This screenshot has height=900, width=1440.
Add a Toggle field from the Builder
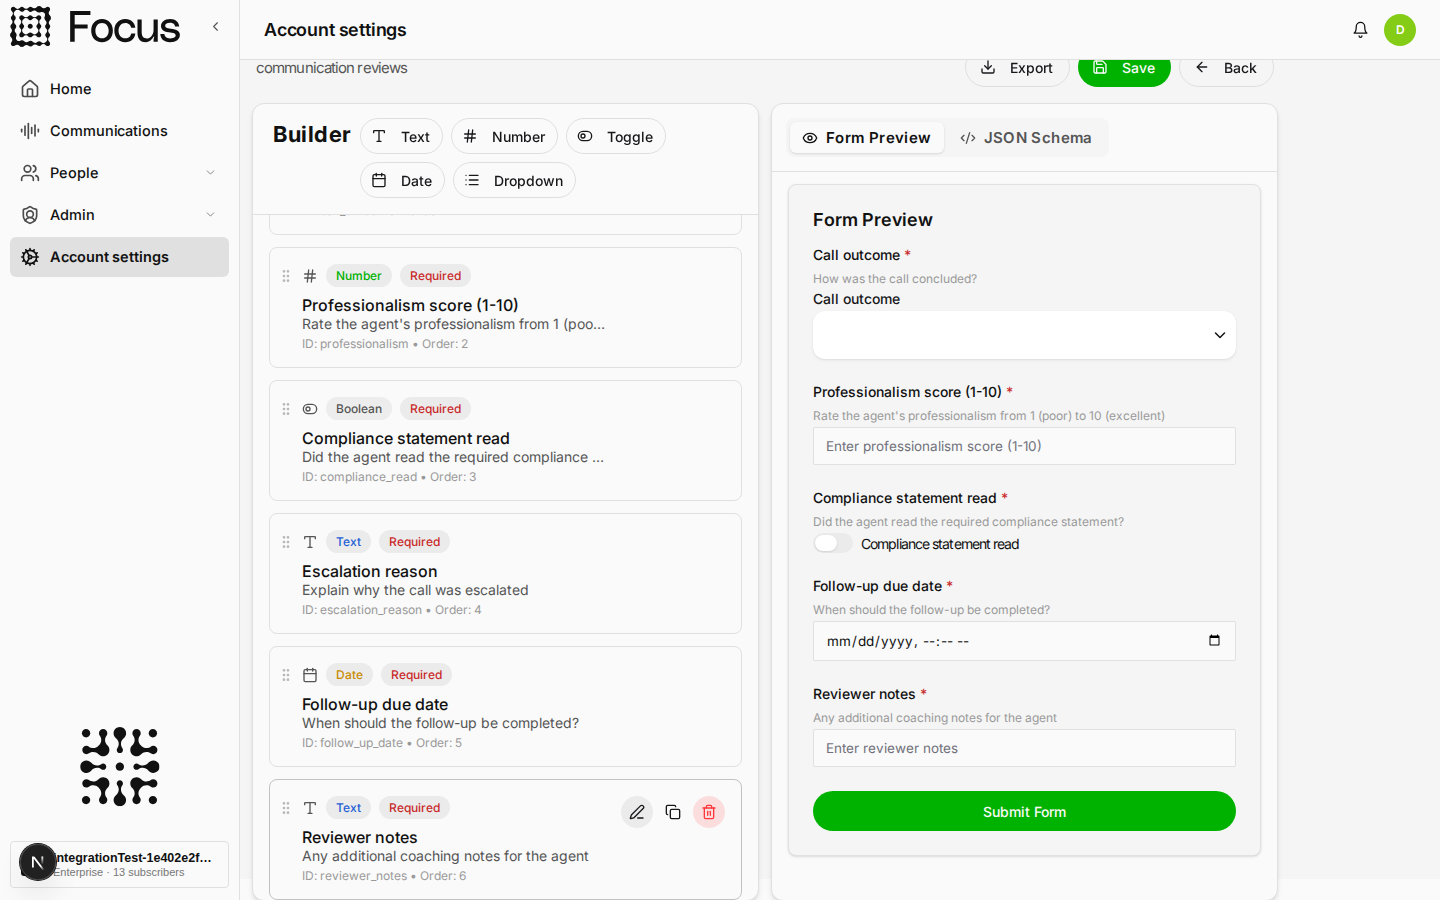616,136
